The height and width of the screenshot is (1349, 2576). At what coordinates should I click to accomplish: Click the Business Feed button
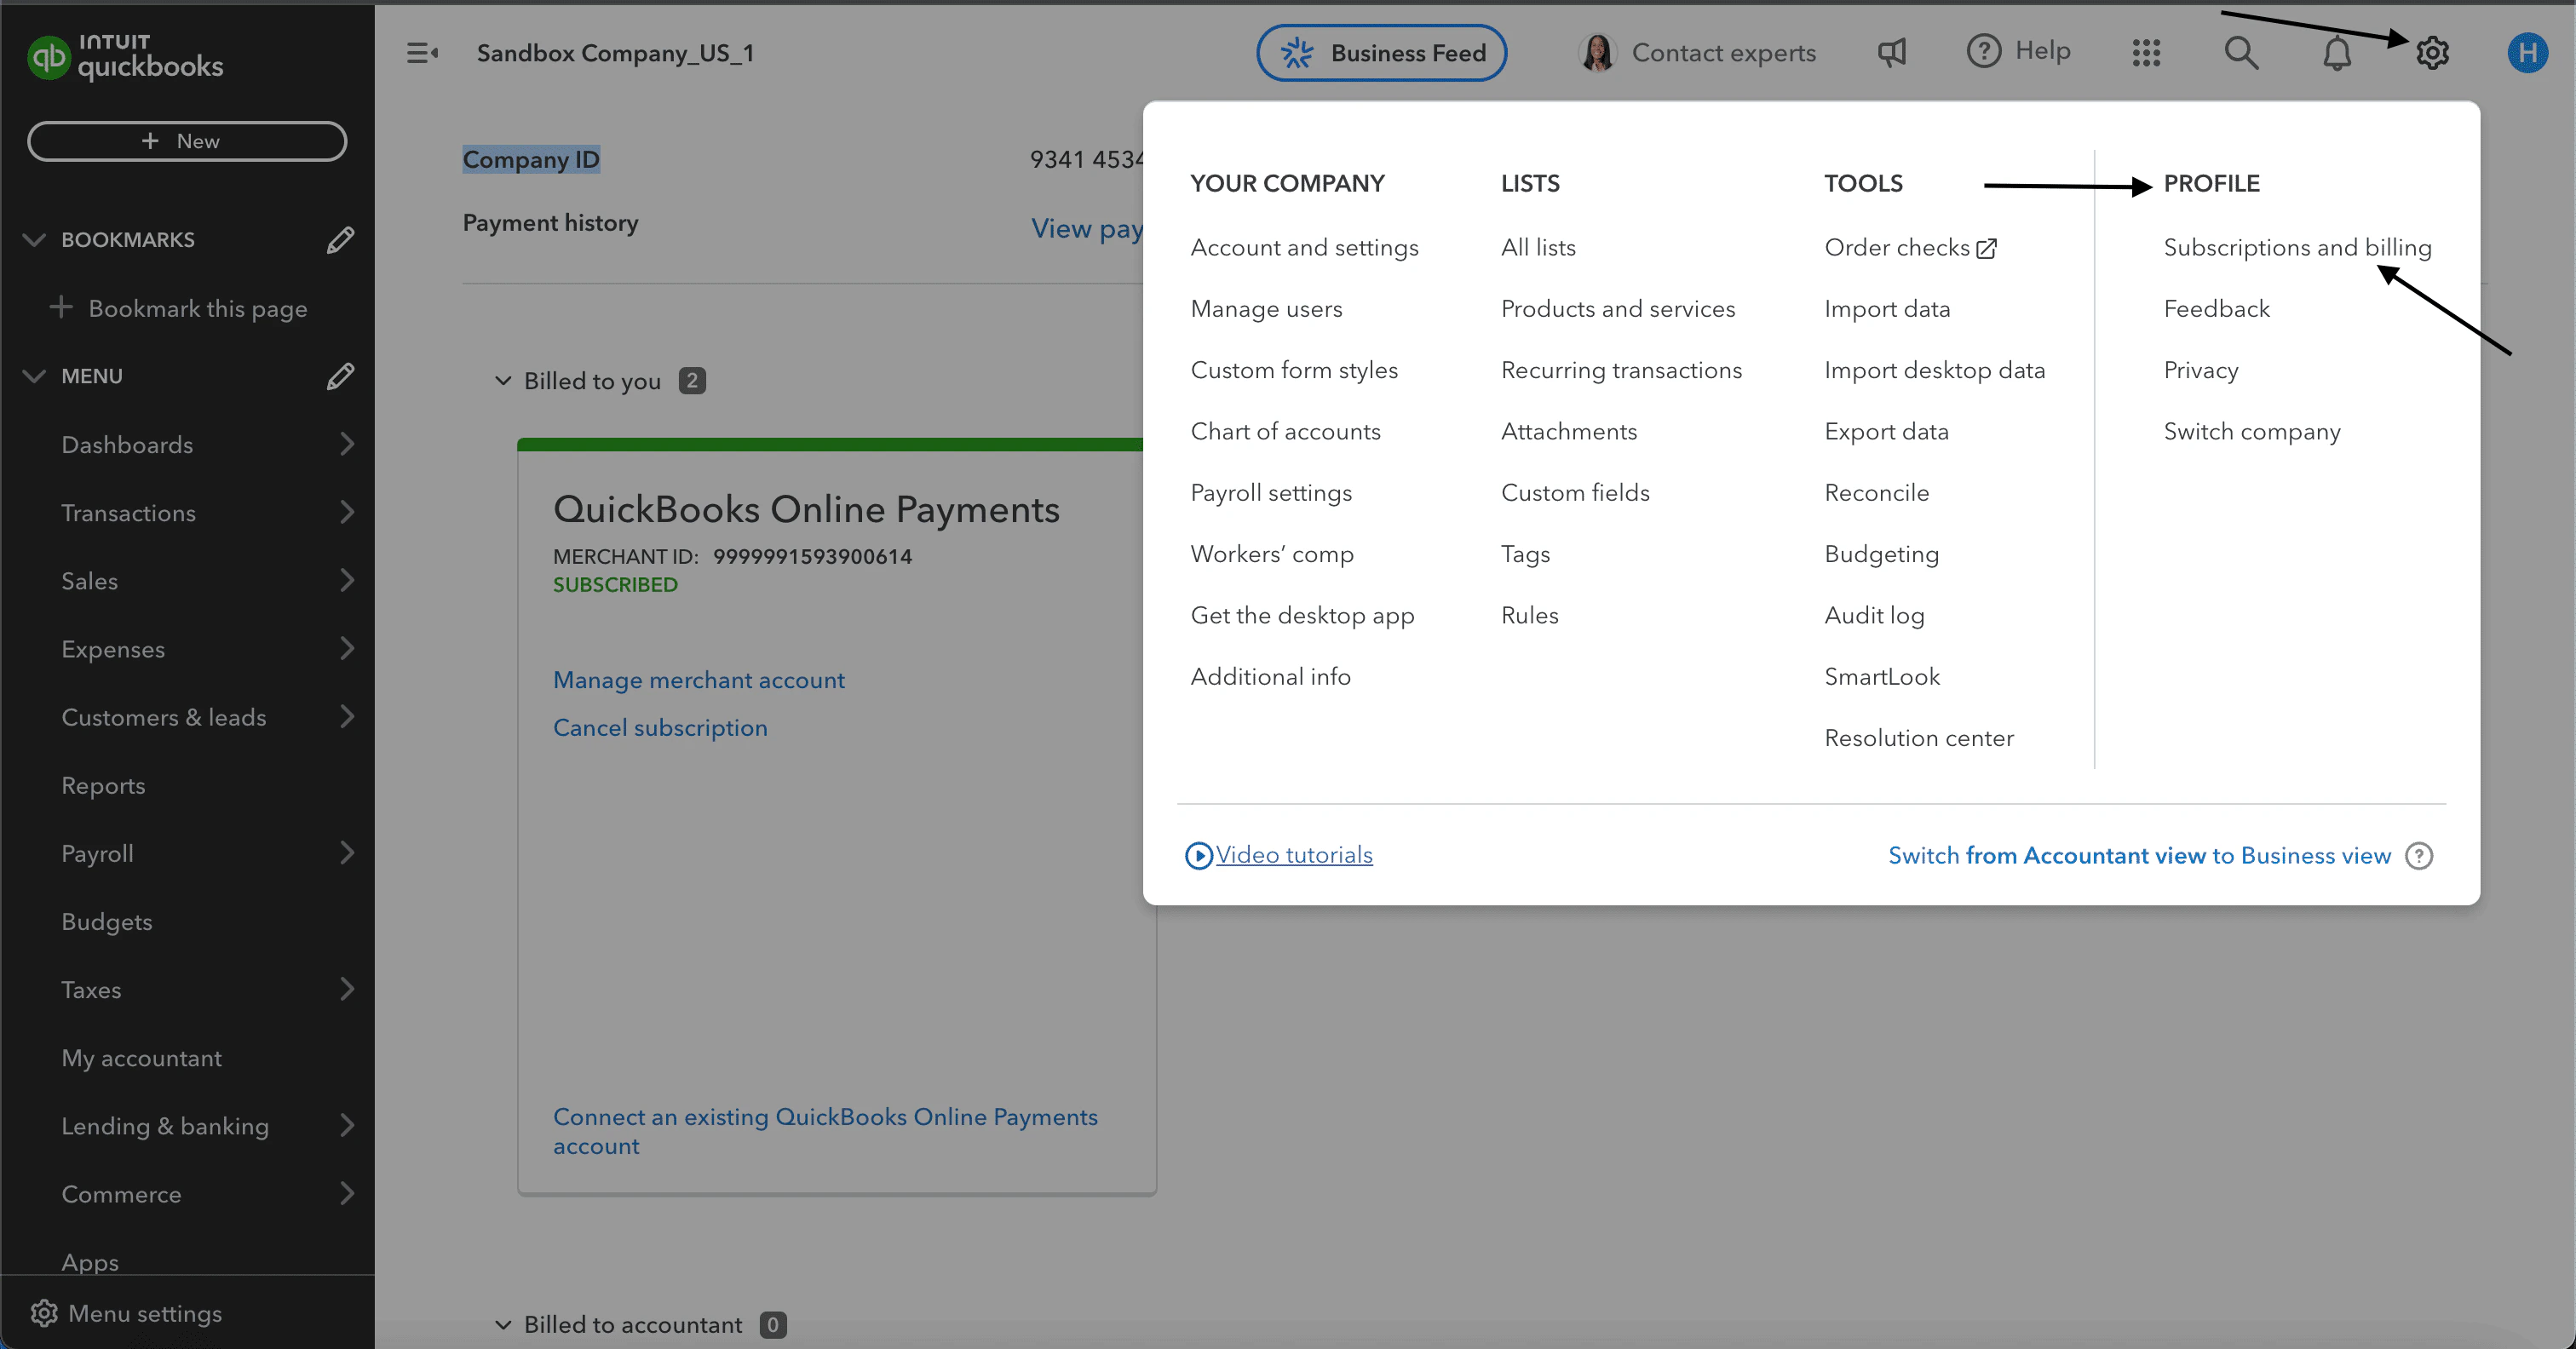tap(1381, 53)
